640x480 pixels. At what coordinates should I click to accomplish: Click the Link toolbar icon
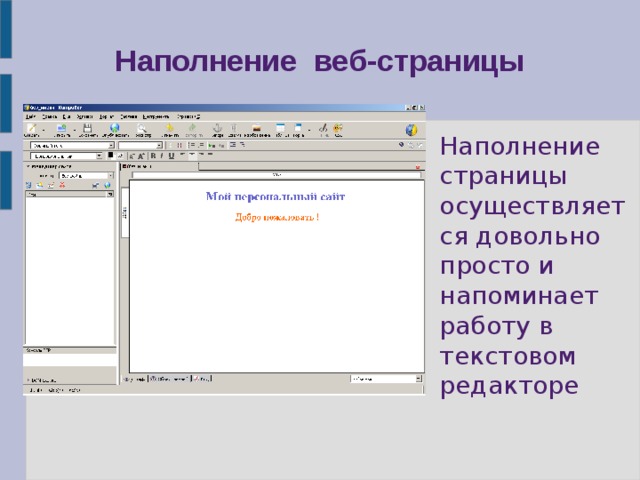pyautogui.click(x=234, y=128)
